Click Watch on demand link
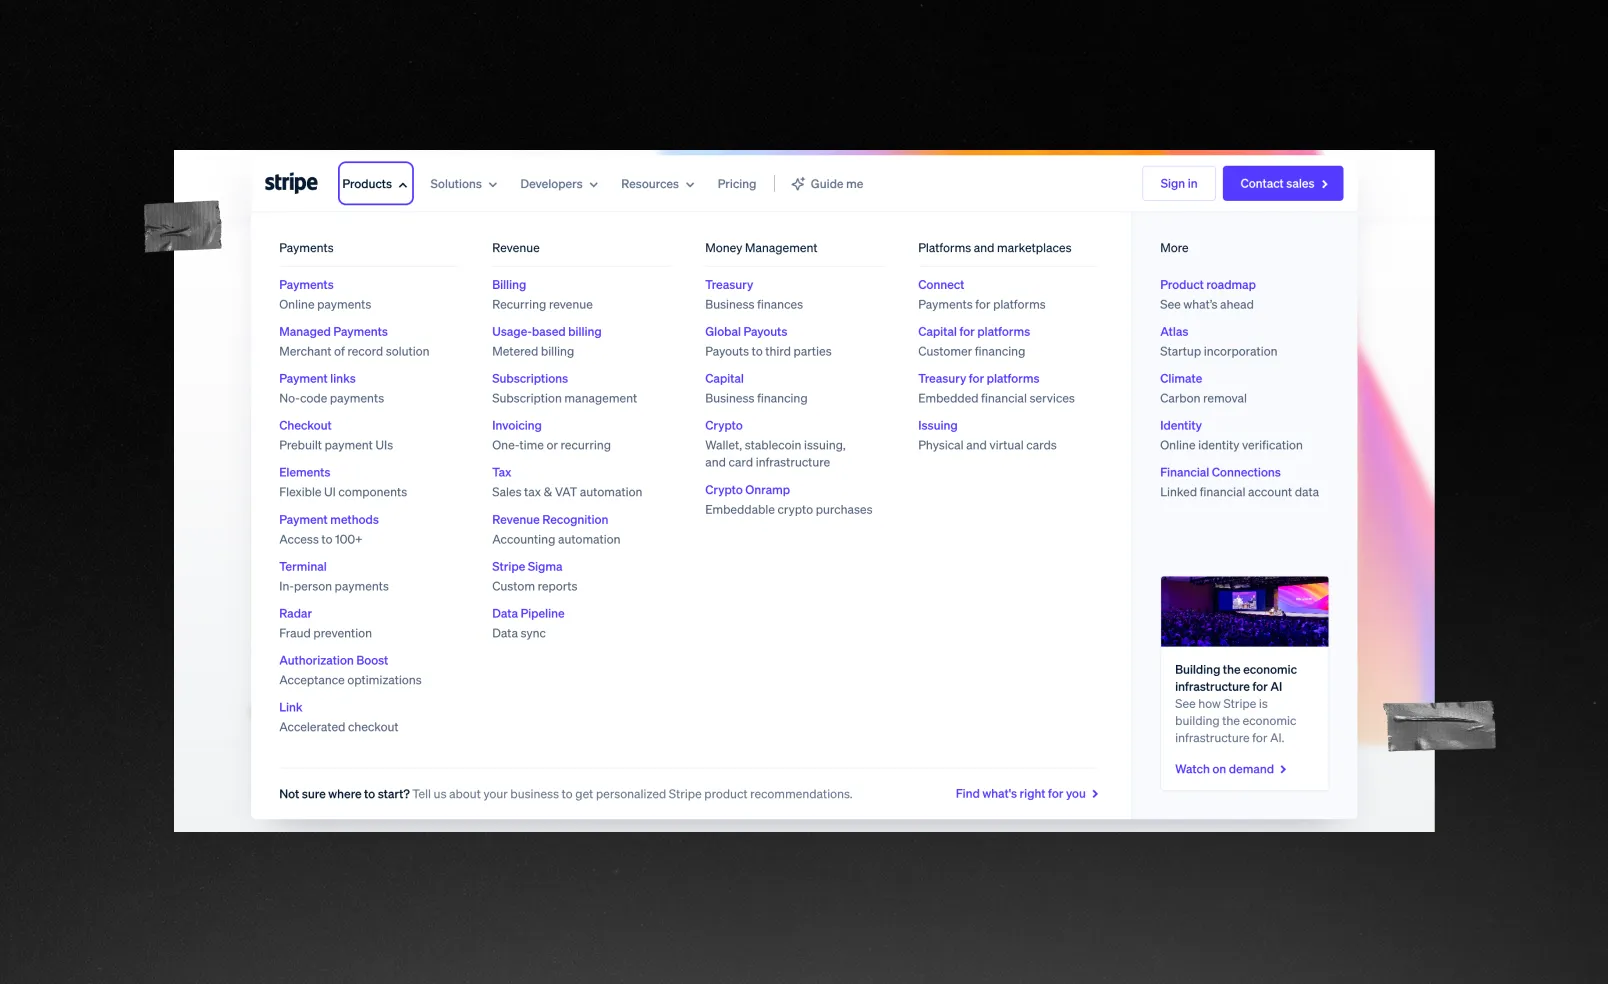 point(1231,769)
